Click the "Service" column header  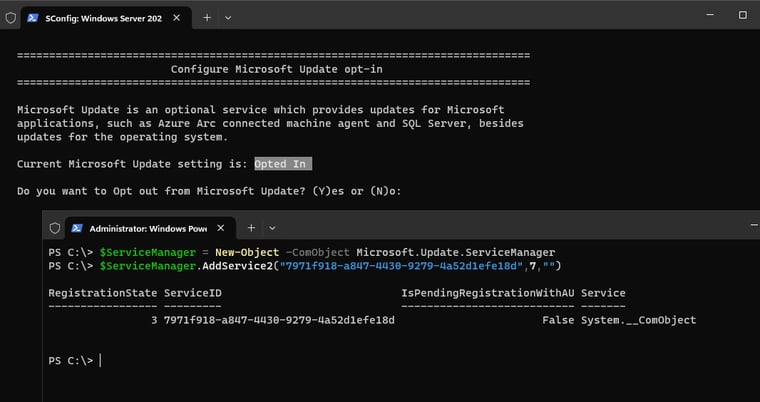(603, 293)
